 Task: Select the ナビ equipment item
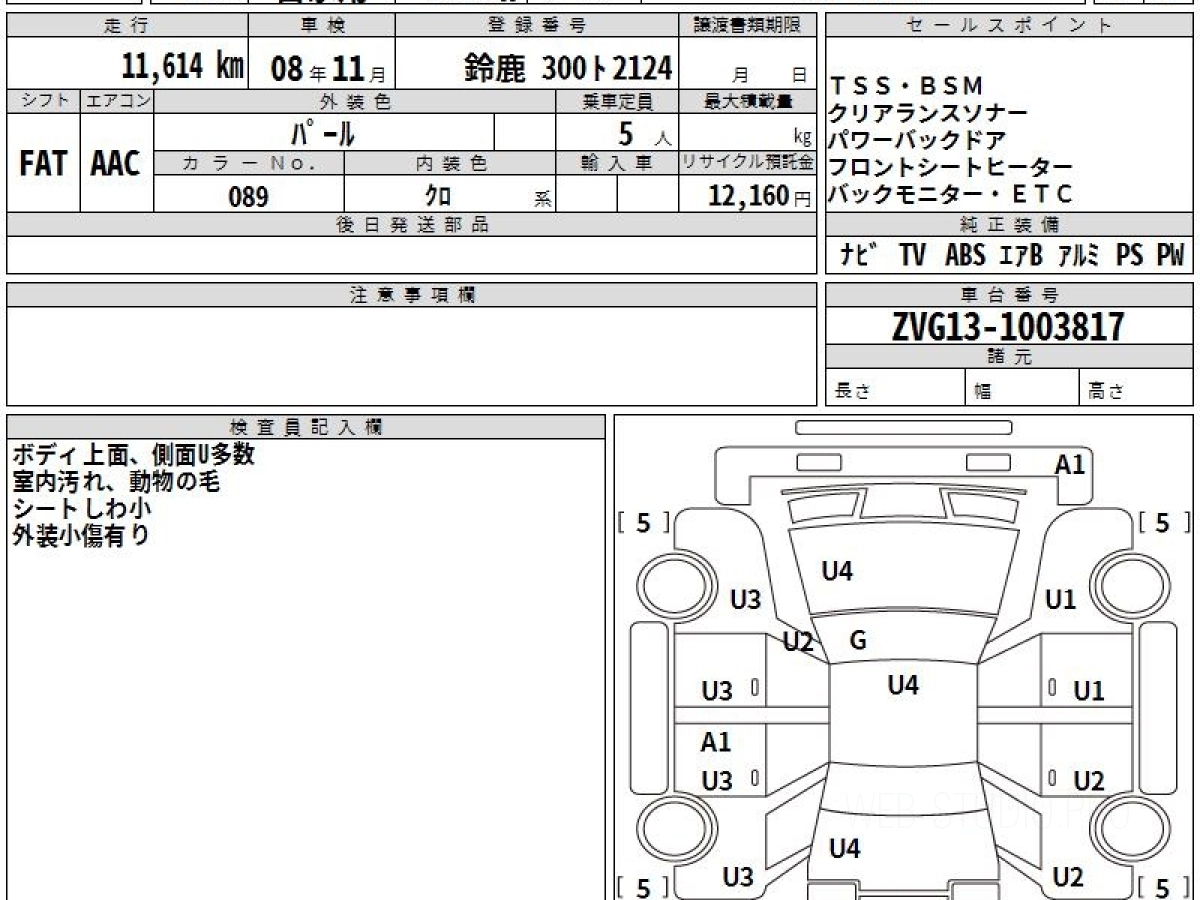(x=860, y=255)
